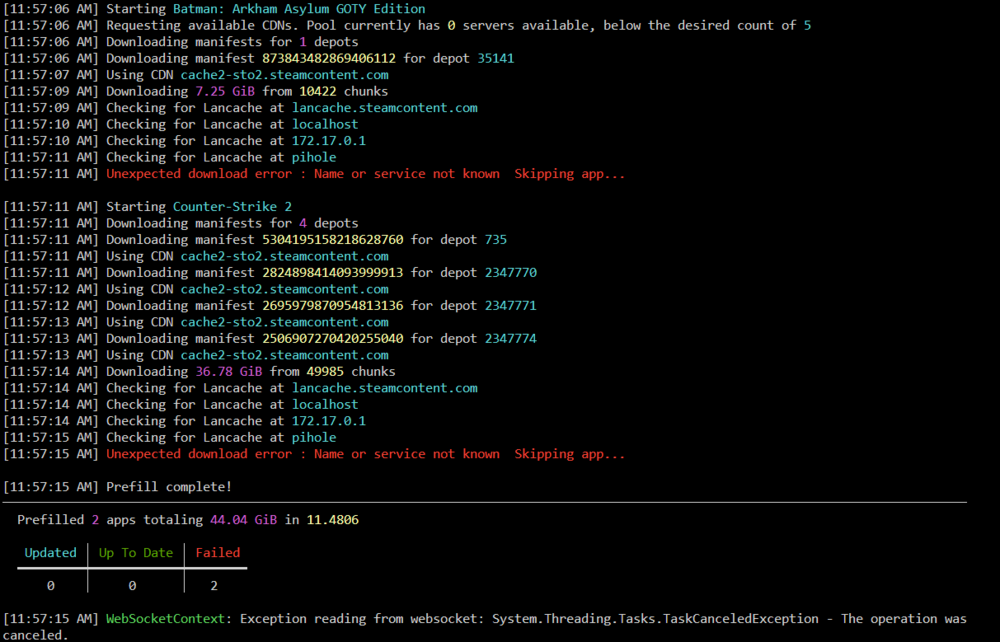Click depot number 735
Viewport: 1000px width, 642px height.
coord(496,240)
